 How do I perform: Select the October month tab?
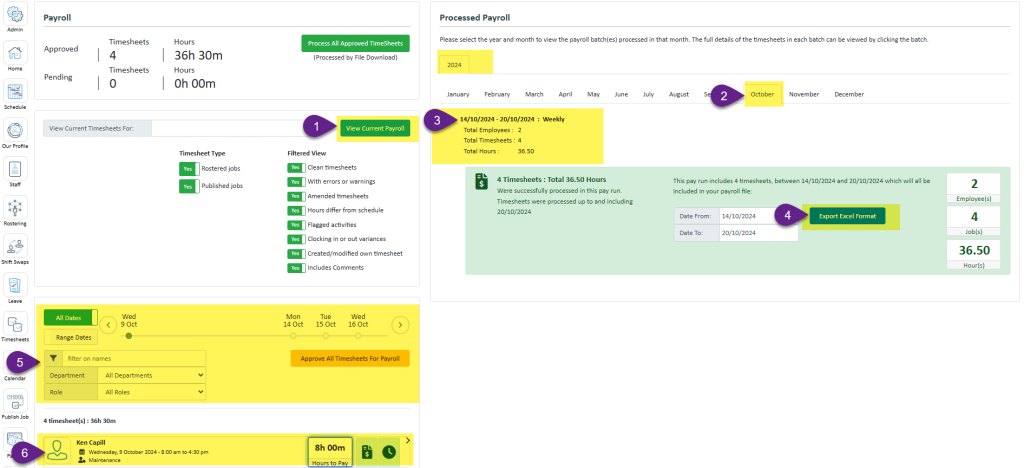tap(762, 94)
